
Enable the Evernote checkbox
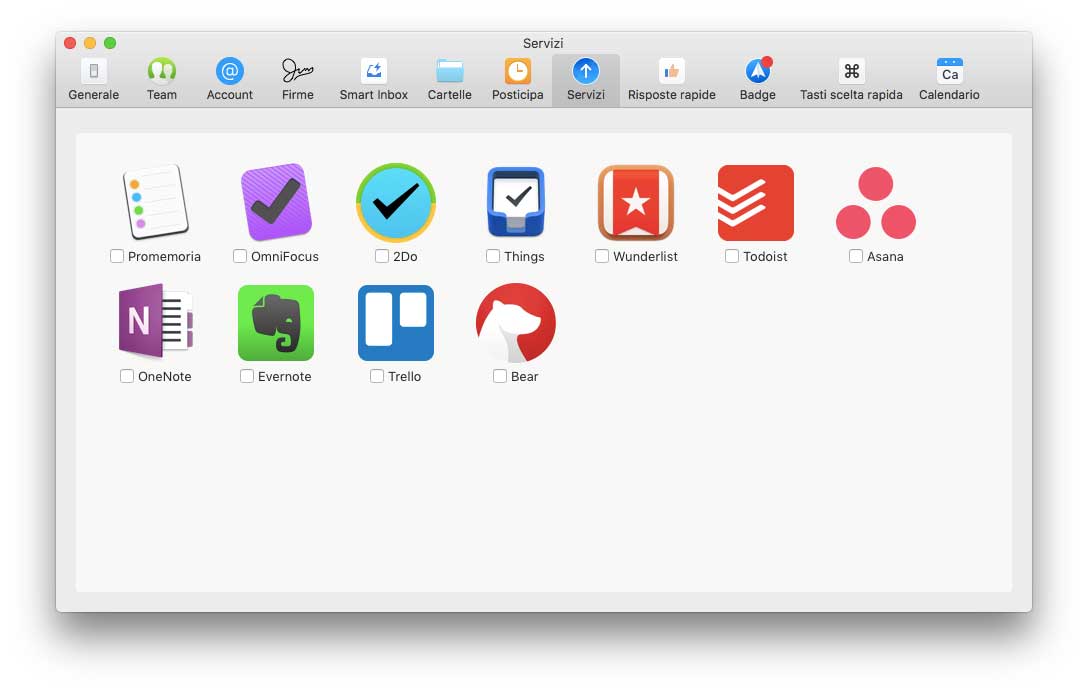[x=247, y=376]
